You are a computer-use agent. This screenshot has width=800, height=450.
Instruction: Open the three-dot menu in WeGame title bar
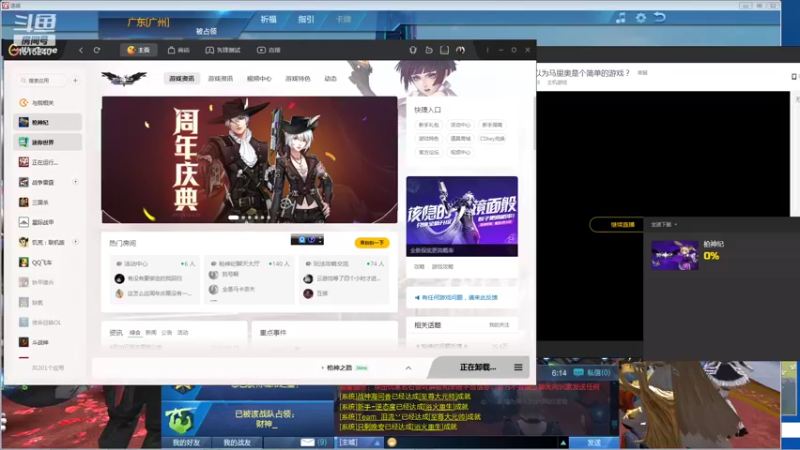487,50
